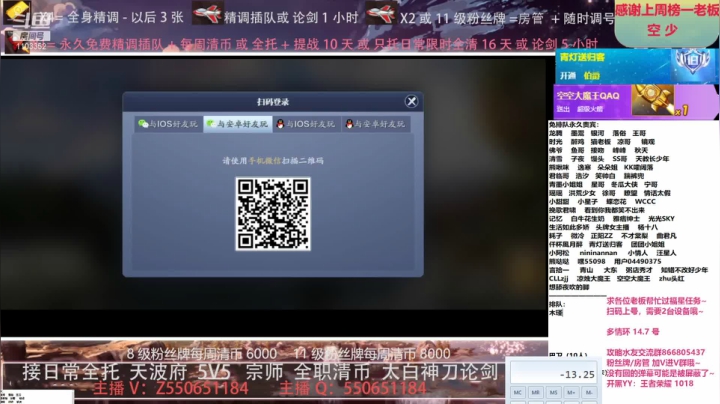Click the 多情环 14.7 号 text
The image size is (720, 404).
(632, 331)
